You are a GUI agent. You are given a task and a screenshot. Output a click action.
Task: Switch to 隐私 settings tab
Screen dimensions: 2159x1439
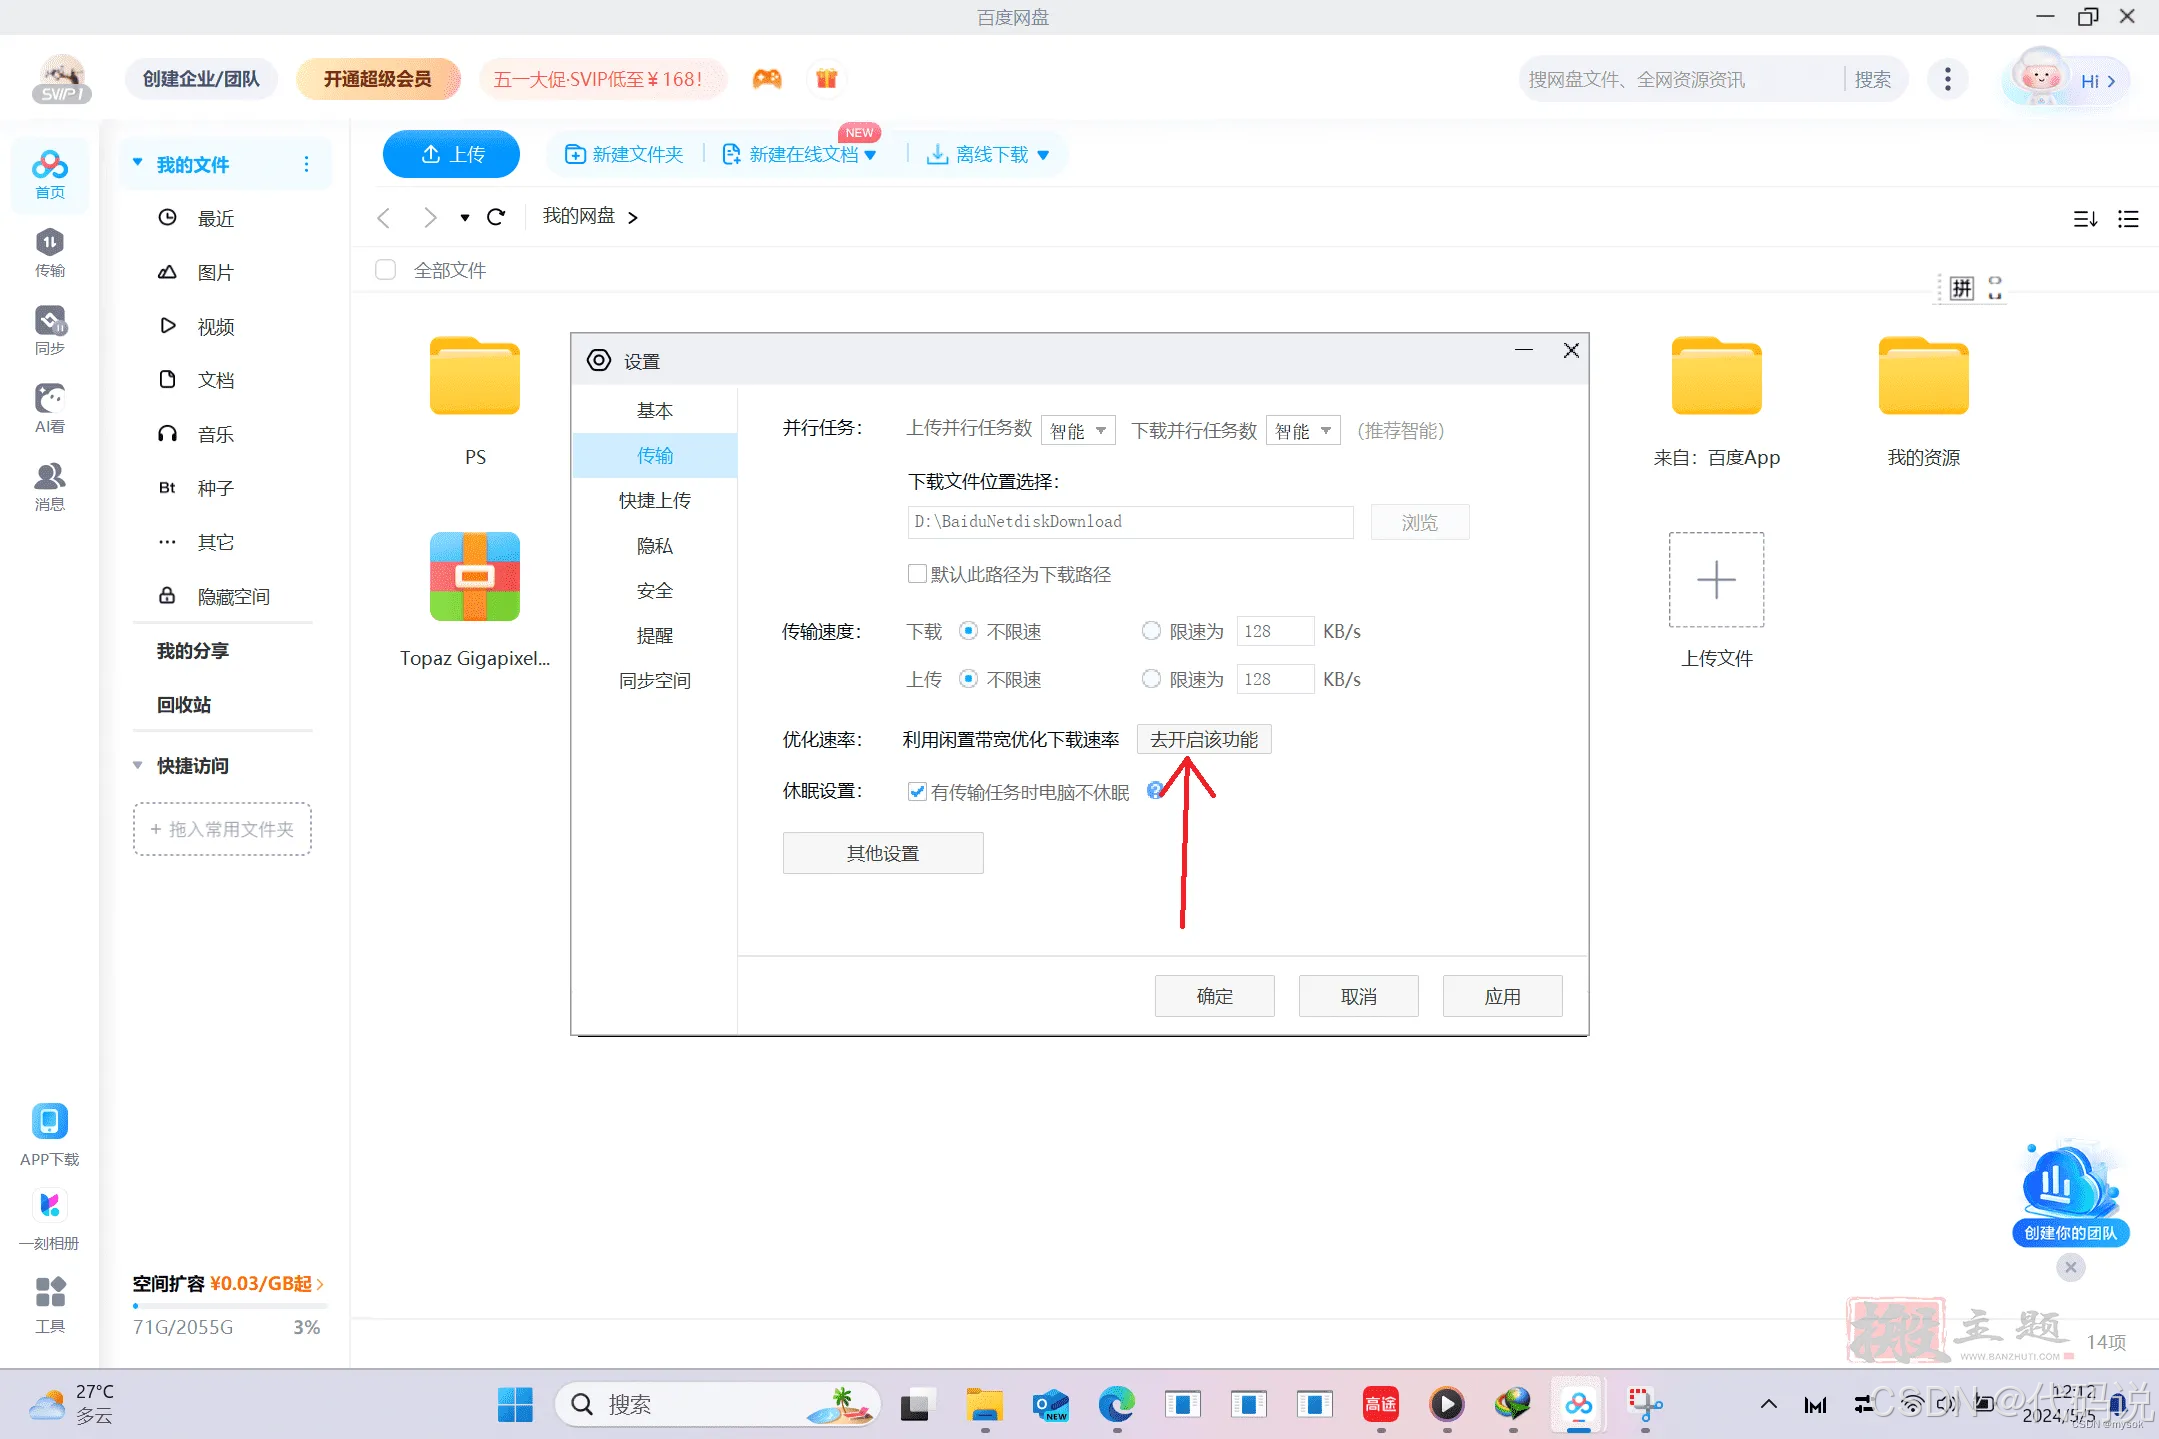[x=654, y=546]
